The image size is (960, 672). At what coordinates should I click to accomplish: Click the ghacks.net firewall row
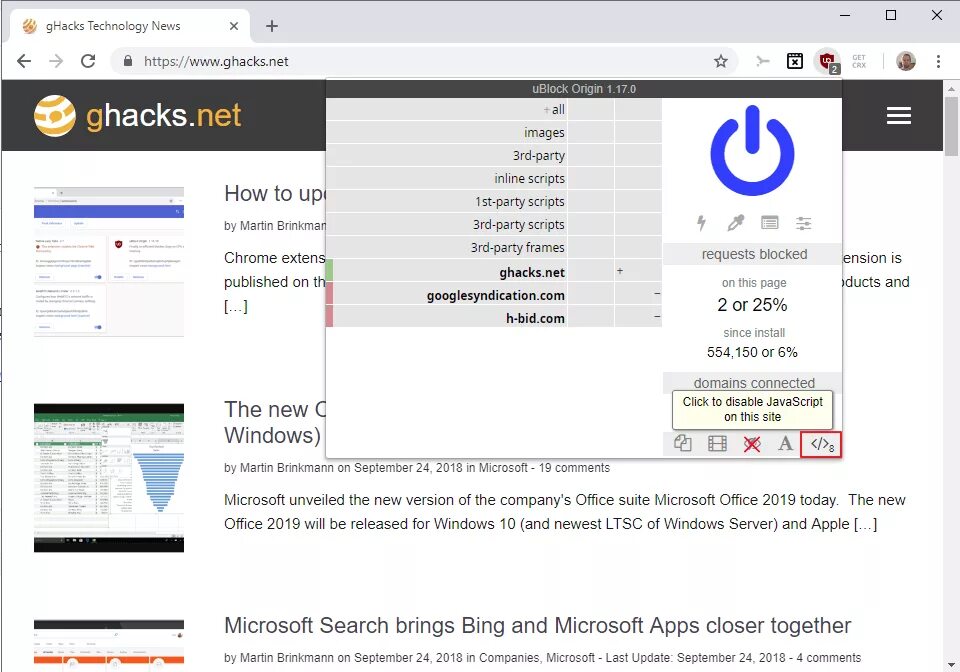532,272
